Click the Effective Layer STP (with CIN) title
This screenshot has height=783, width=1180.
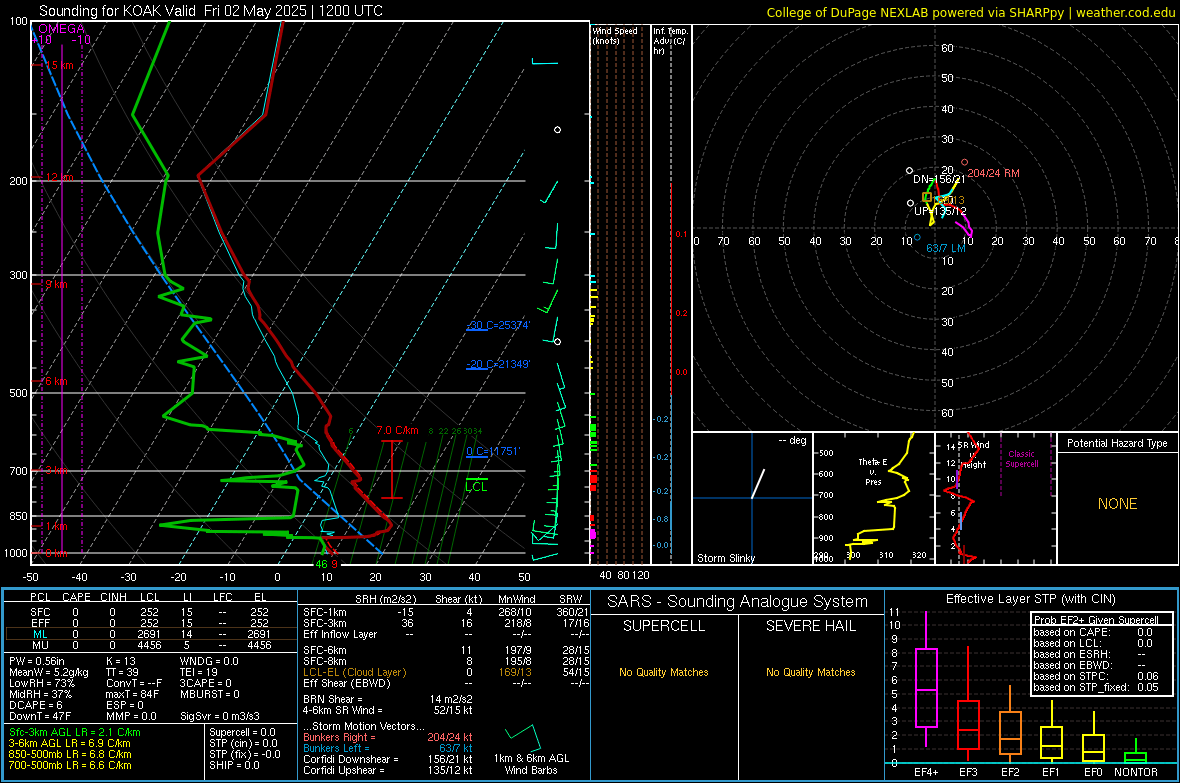pyautogui.click(x=1030, y=599)
